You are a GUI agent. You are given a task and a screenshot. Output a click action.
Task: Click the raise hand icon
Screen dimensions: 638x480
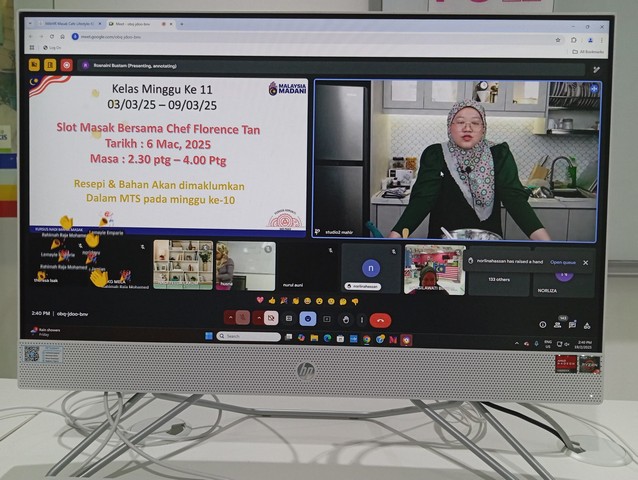(x=343, y=319)
